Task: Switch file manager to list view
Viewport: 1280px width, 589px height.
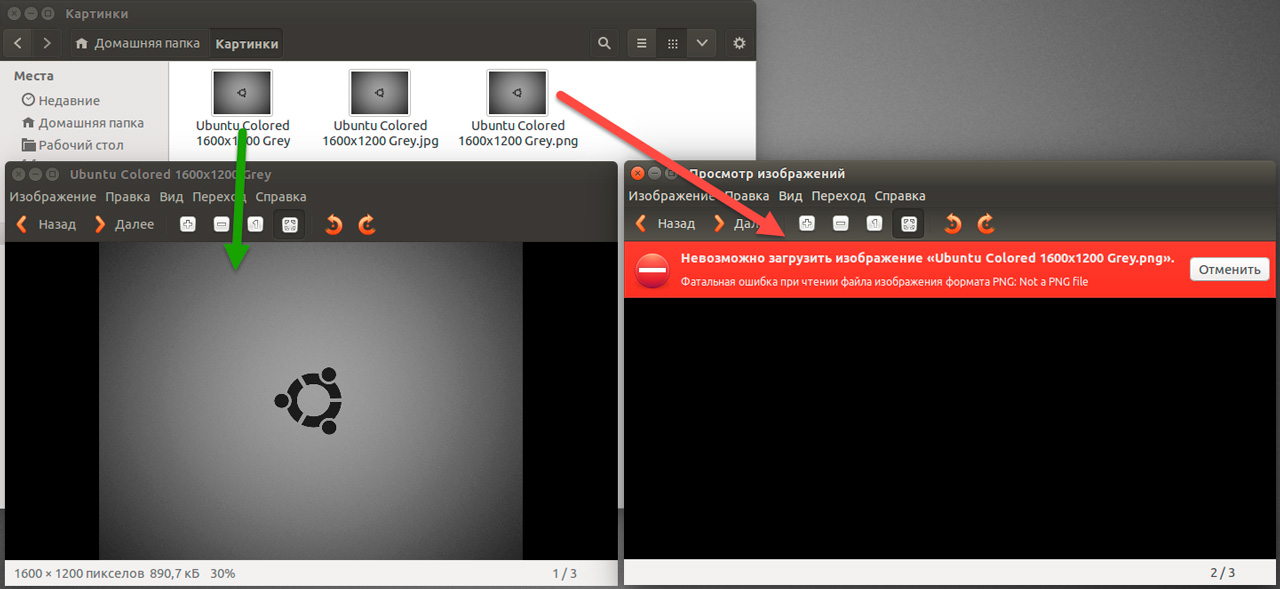Action: (642, 44)
